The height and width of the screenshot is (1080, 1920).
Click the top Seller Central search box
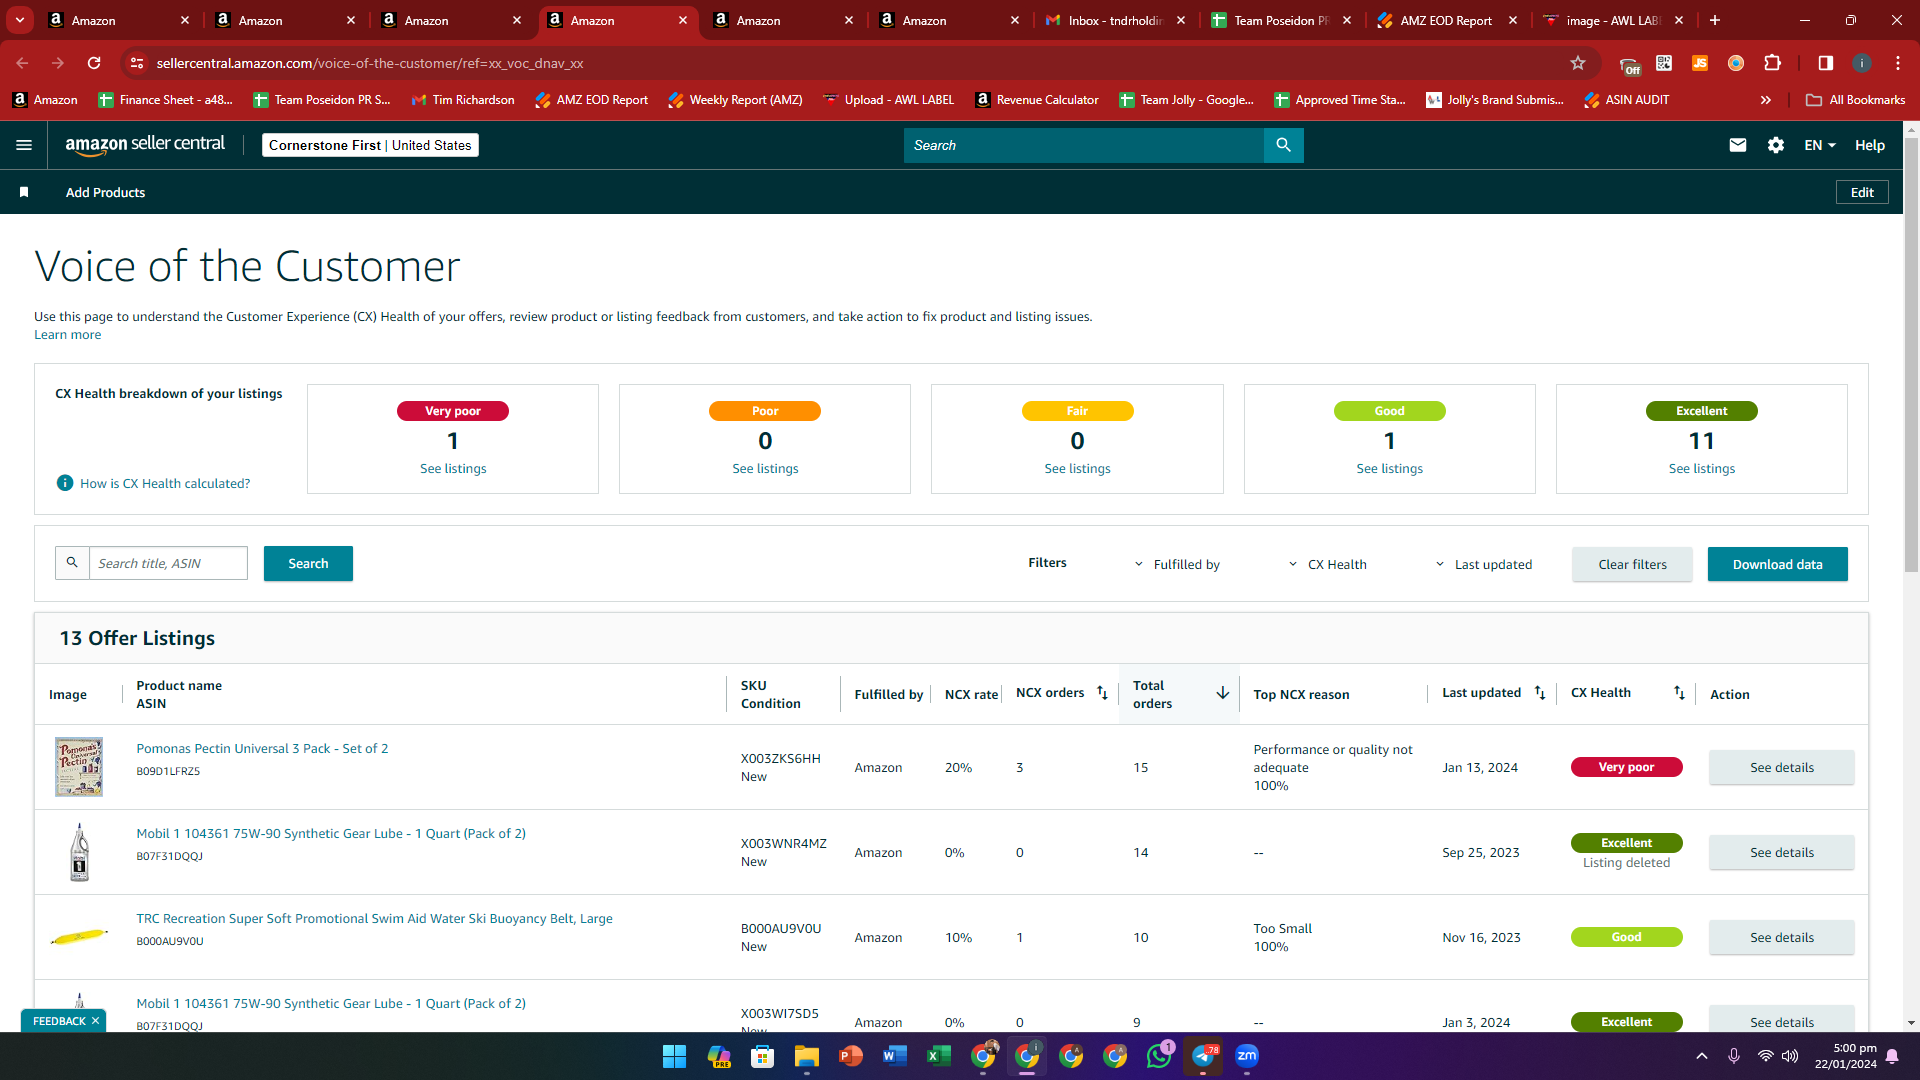coord(1084,145)
